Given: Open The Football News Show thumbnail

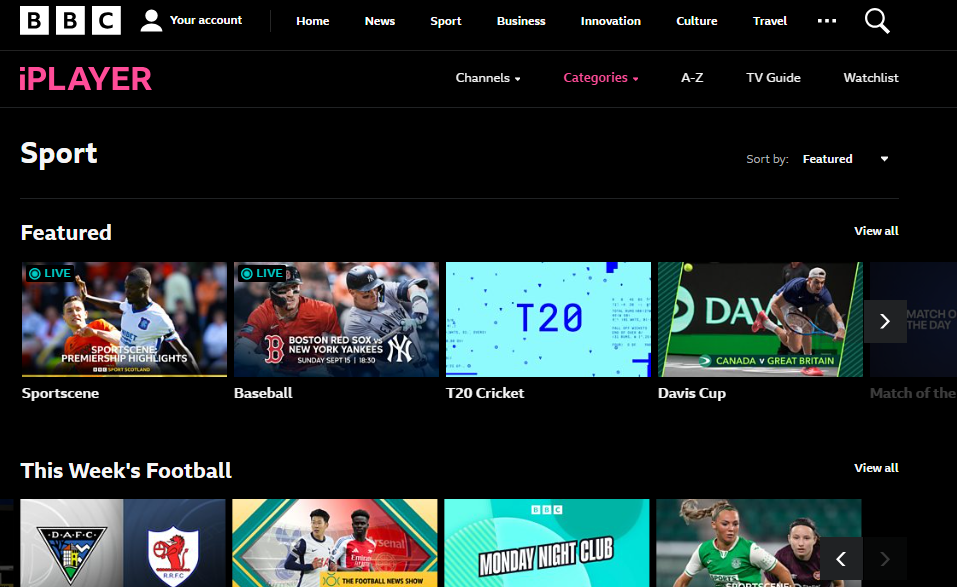Looking at the screenshot, I should tap(334, 543).
